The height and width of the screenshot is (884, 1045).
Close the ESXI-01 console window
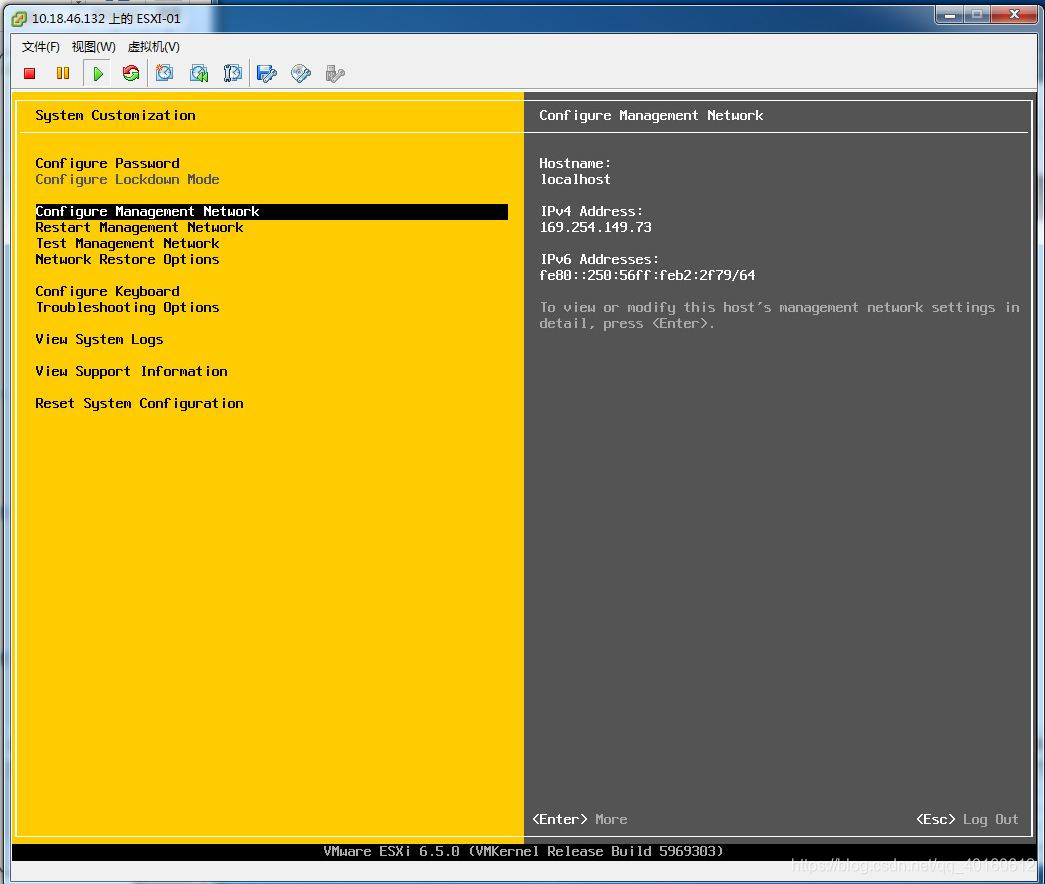pyautogui.click(x=1014, y=14)
